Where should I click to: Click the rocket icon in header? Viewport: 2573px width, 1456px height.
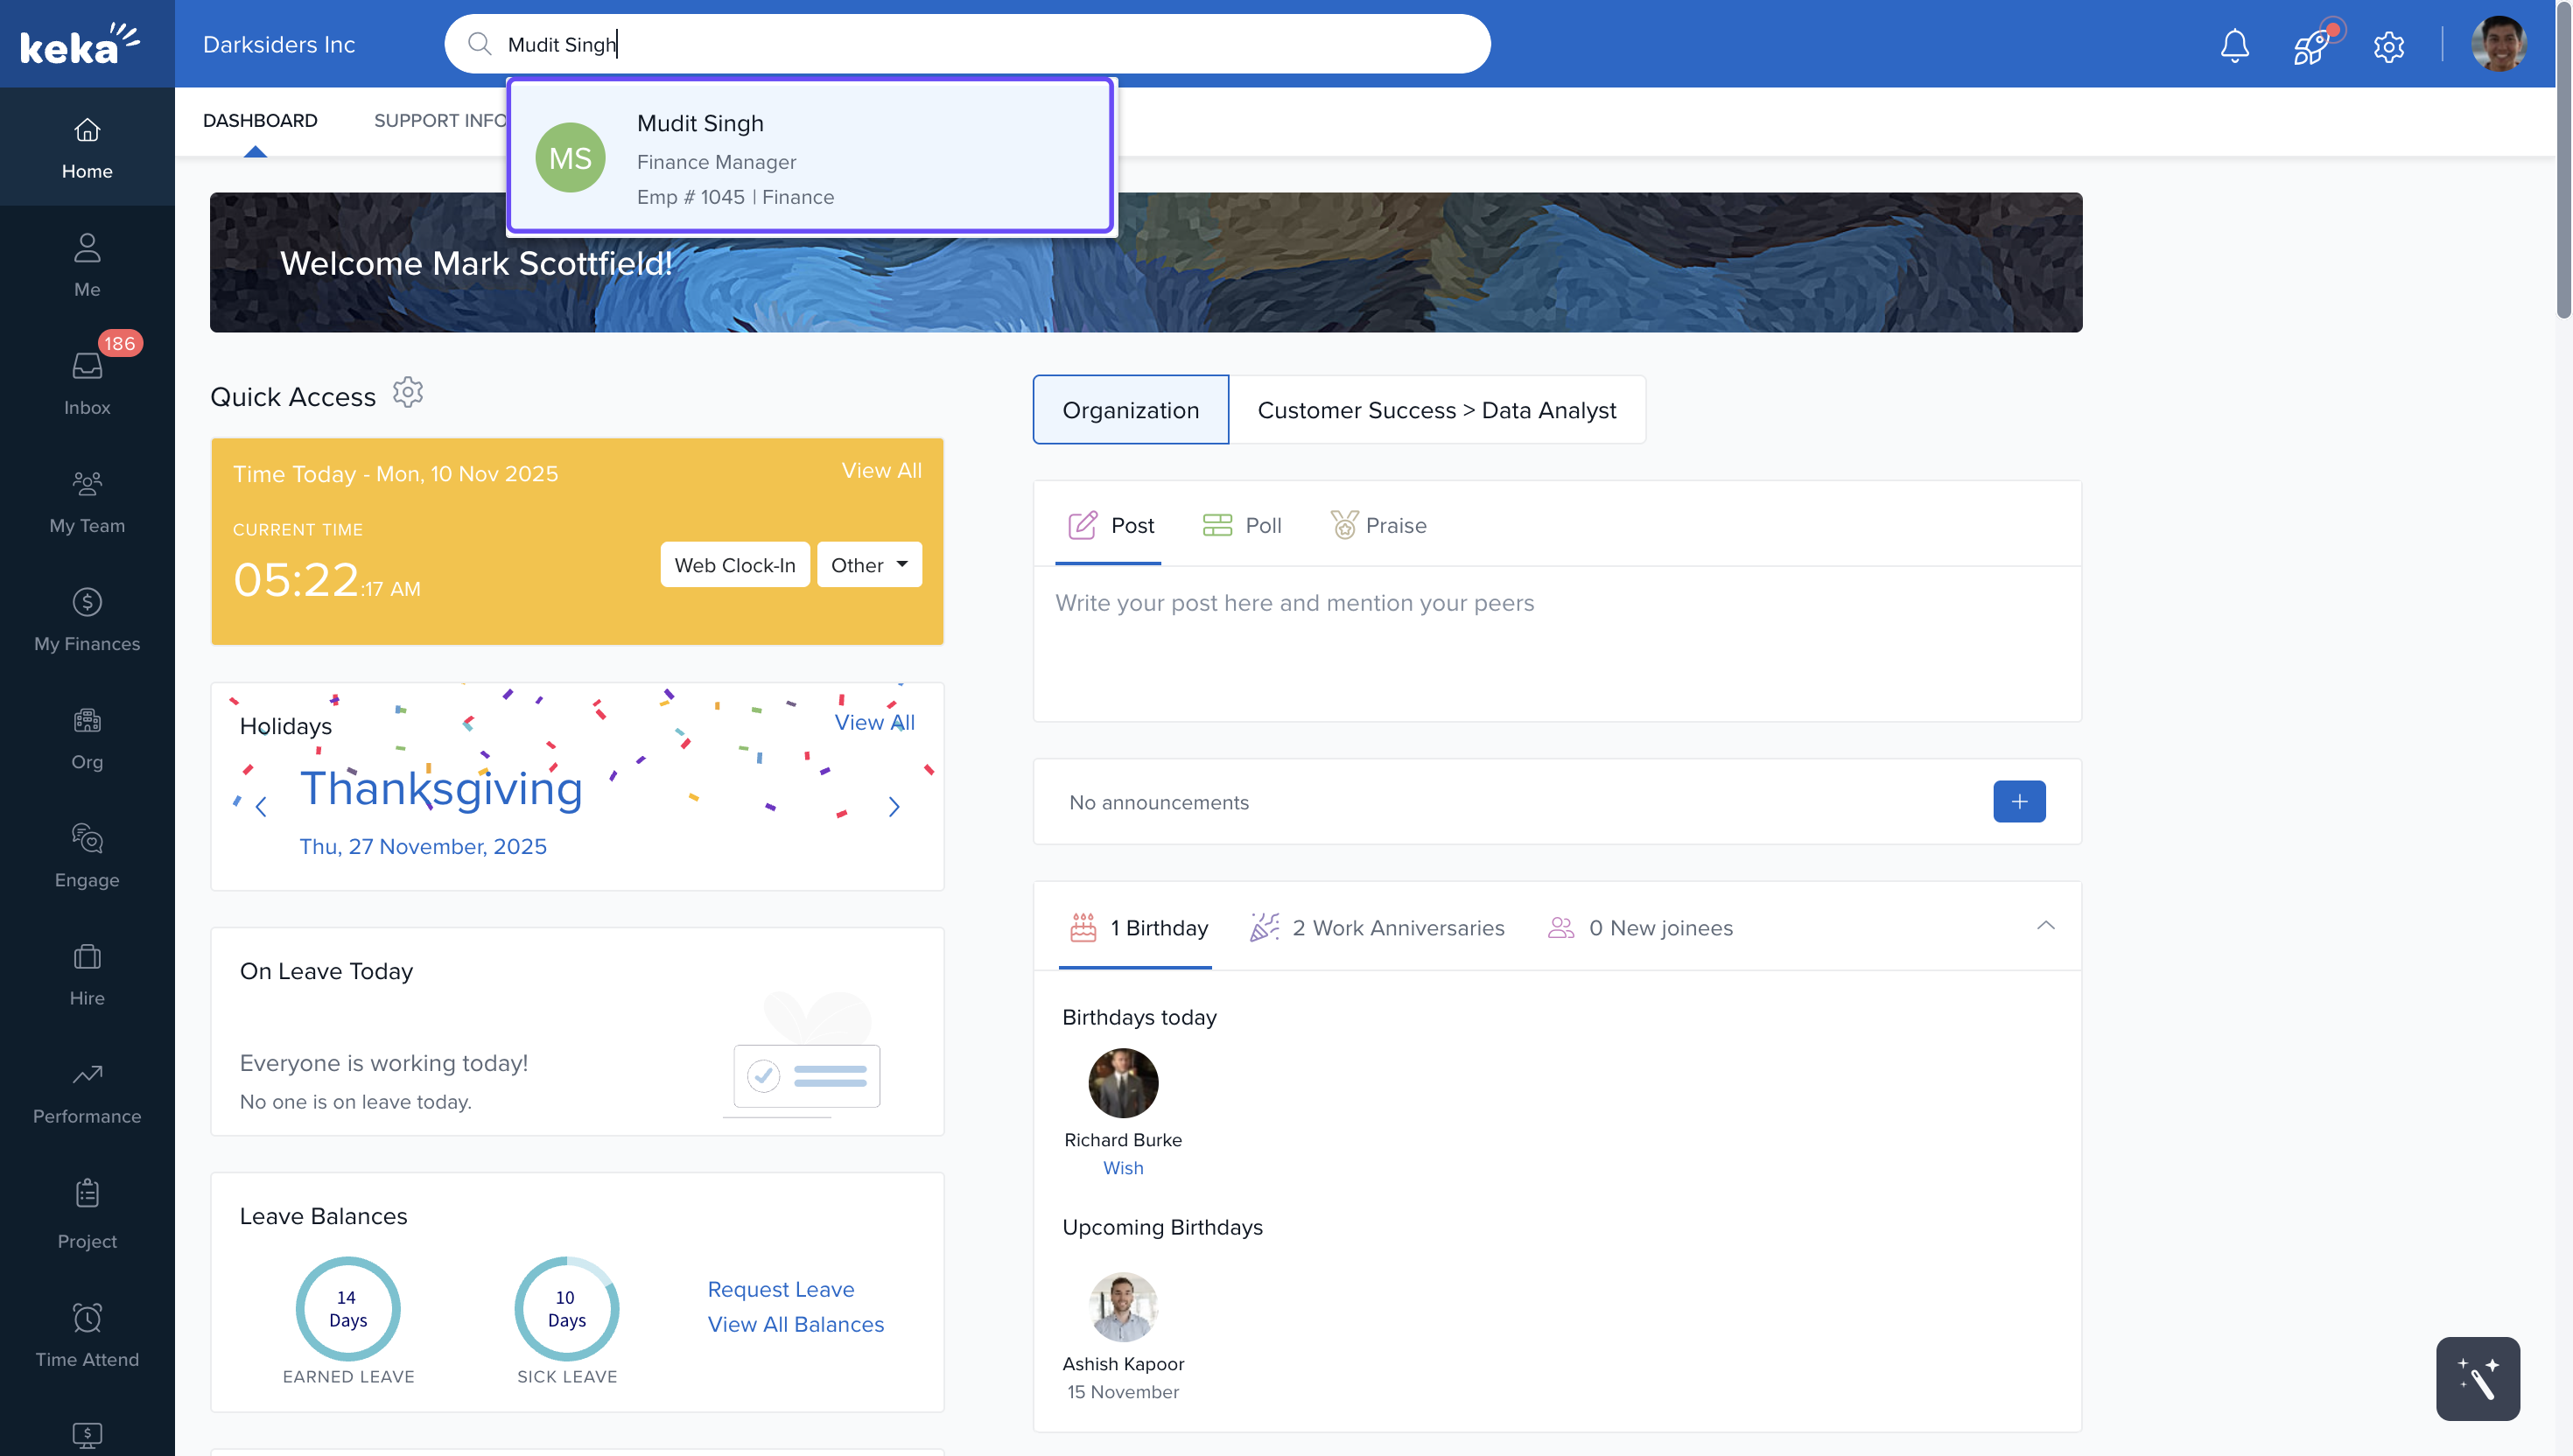2311,46
